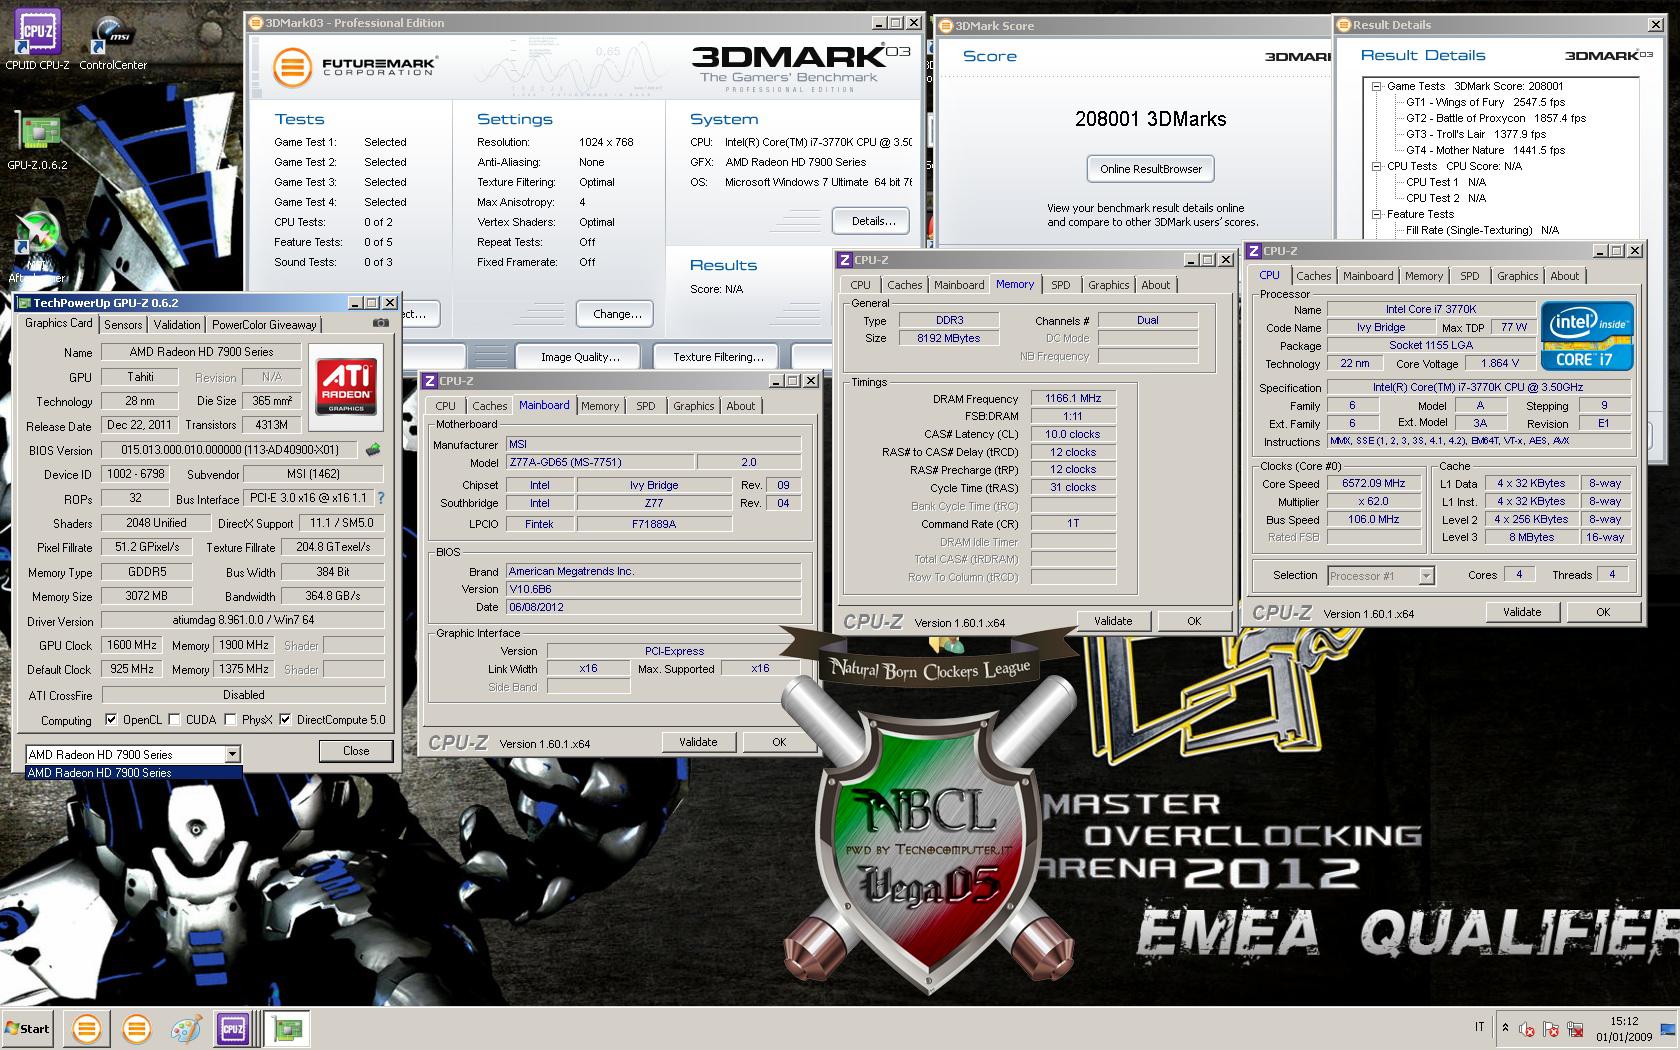The image size is (1680, 1050).
Task: Click OK in CPU-Z processor window
Action: [1603, 612]
